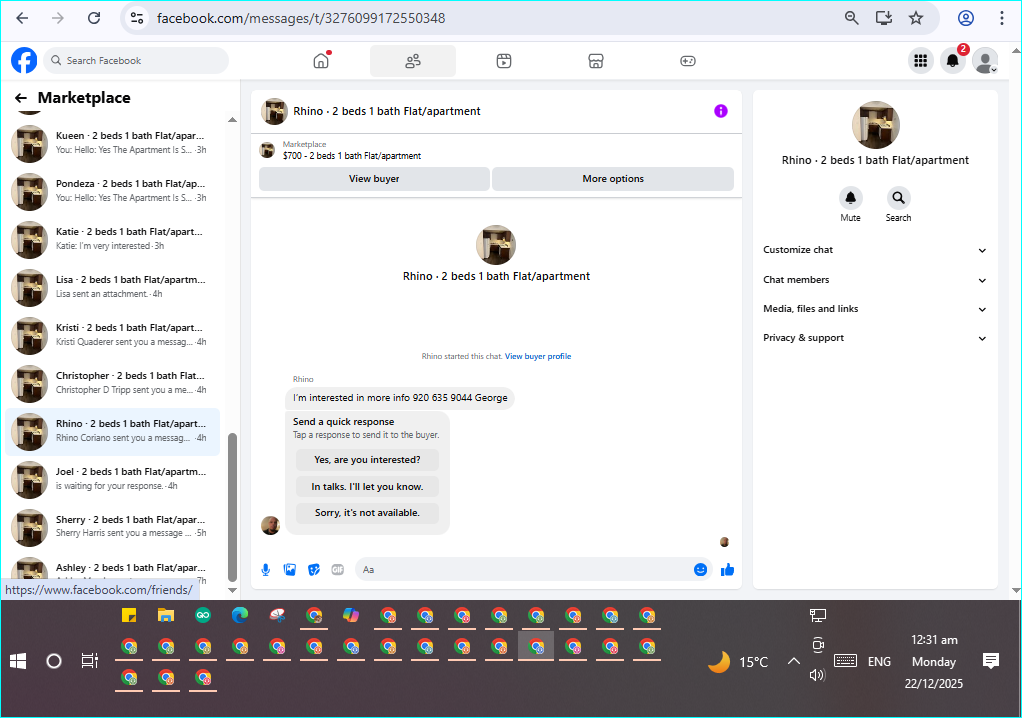The width and height of the screenshot is (1022, 718).
Task: Attach a photo using image icon
Action: click(x=290, y=570)
